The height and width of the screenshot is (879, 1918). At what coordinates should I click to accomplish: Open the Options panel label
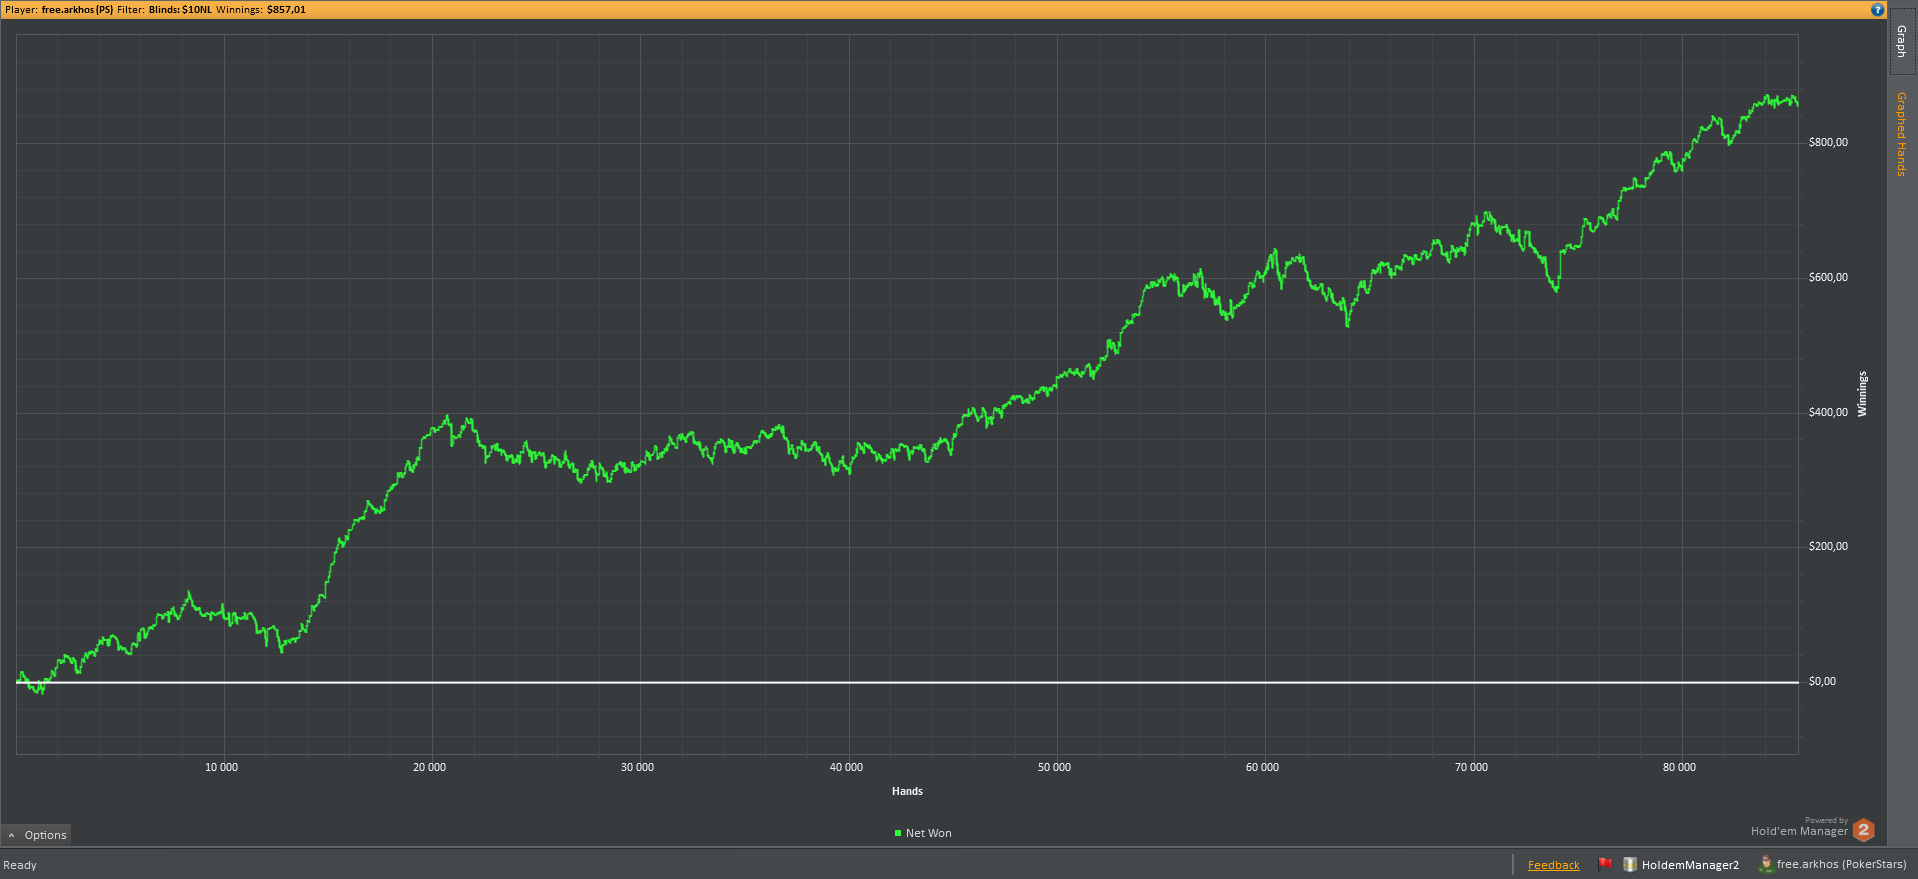(x=46, y=835)
